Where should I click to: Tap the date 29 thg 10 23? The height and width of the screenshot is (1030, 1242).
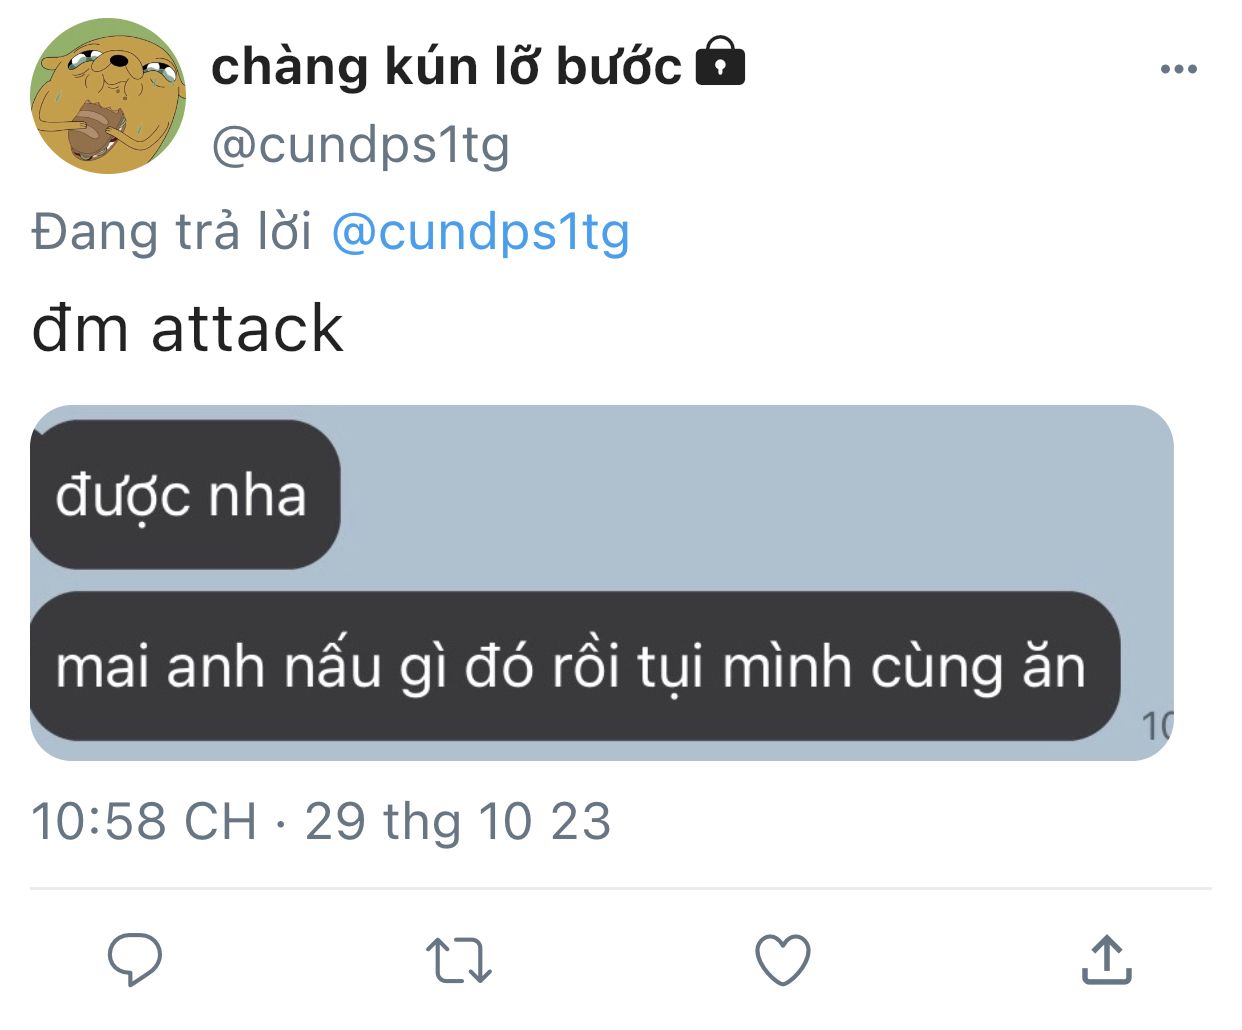pyautogui.click(x=458, y=821)
